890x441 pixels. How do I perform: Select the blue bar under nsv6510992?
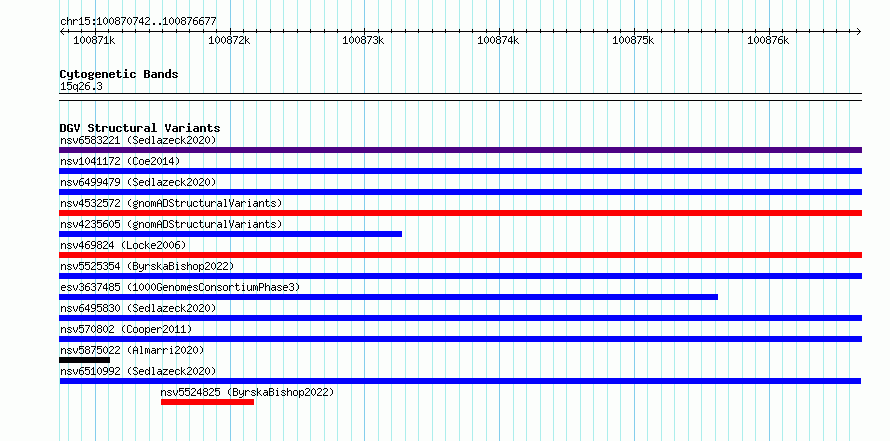pyautogui.click(x=460, y=381)
